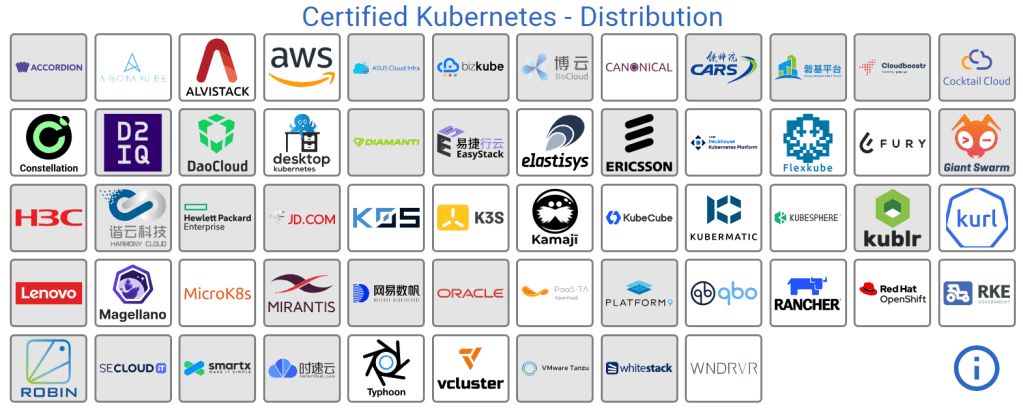Open the Kubermatic distribution tile

point(723,217)
